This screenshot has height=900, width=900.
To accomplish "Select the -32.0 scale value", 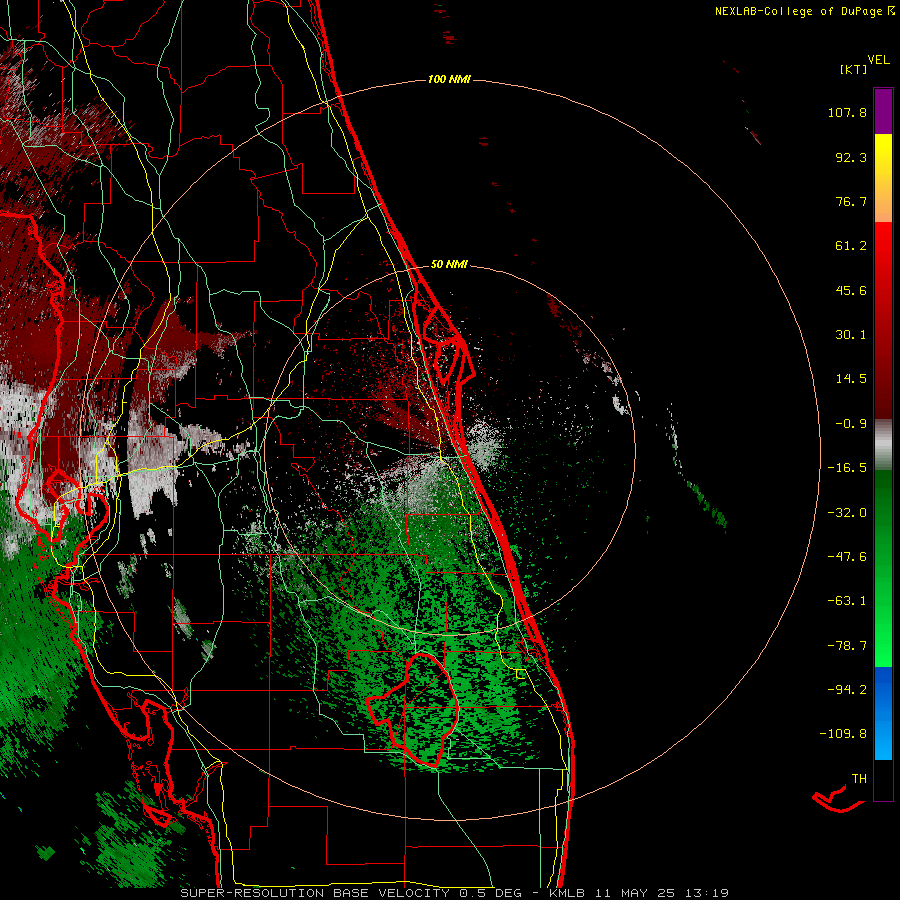I will [847, 513].
